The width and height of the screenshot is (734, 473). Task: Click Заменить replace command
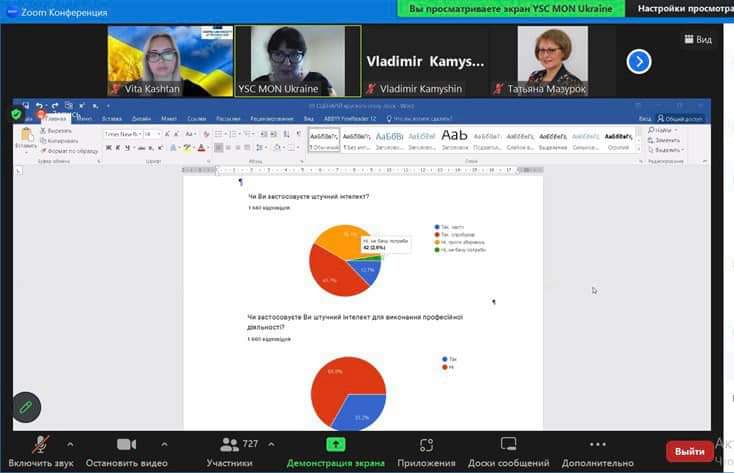coord(664,140)
